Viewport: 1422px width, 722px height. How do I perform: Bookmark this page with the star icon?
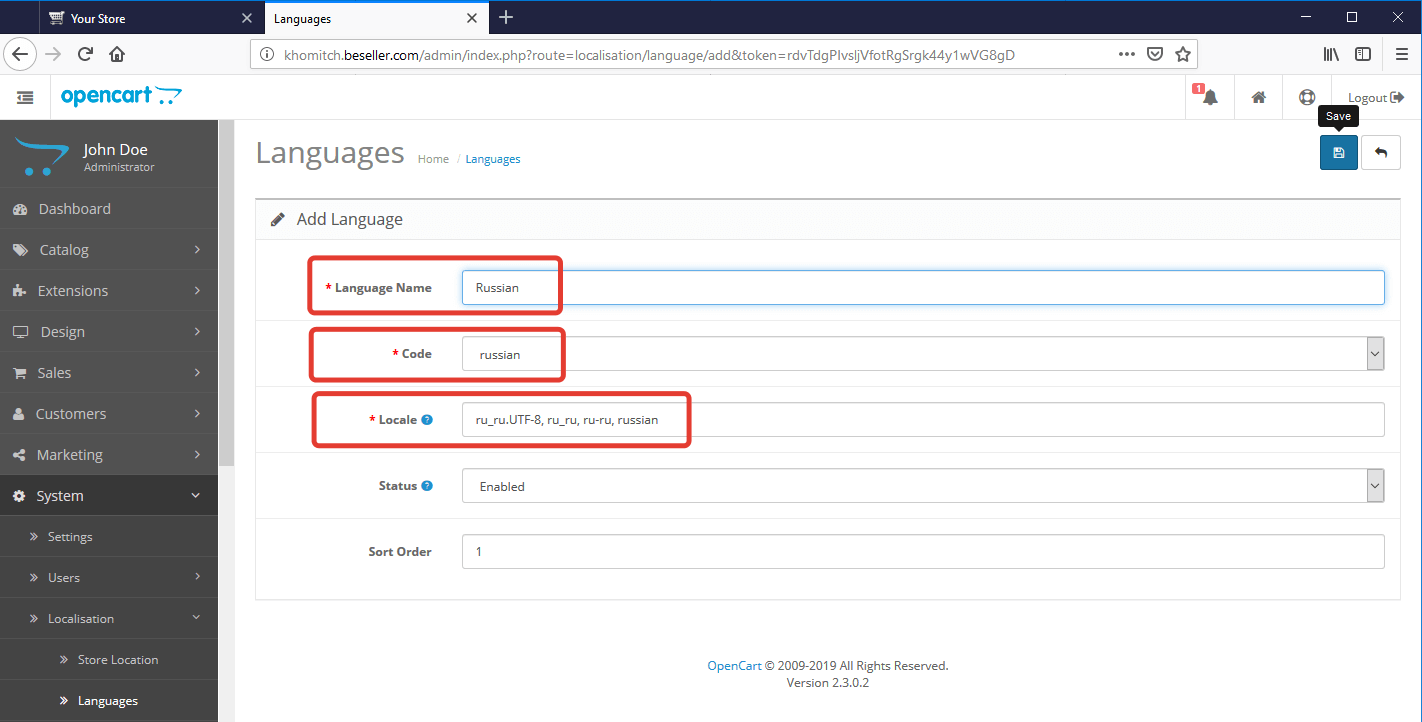pos(1183,54)
